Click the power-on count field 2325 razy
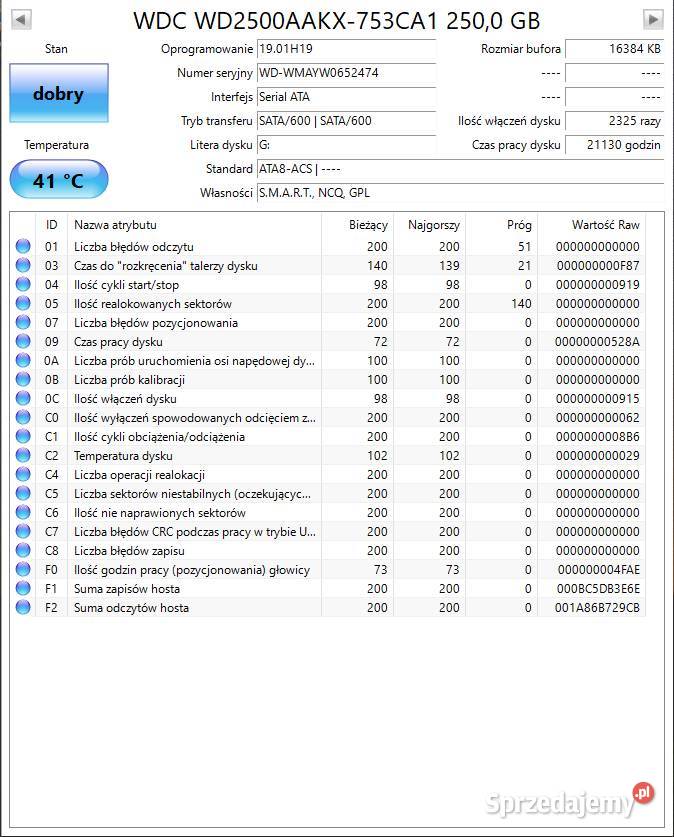 615,121
